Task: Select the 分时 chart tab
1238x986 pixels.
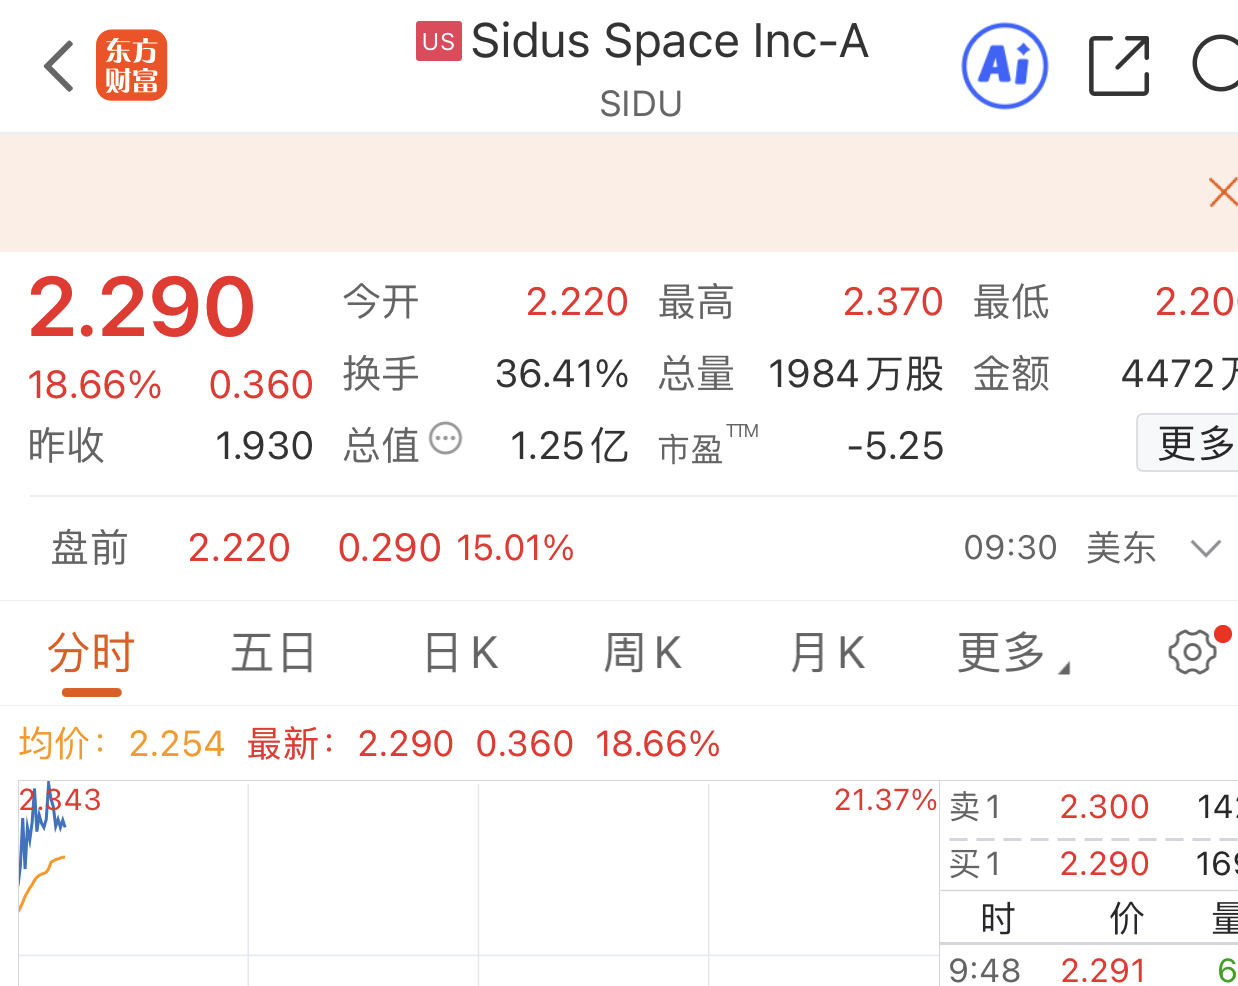Action: pyautogui.click(x=91, y=654)
